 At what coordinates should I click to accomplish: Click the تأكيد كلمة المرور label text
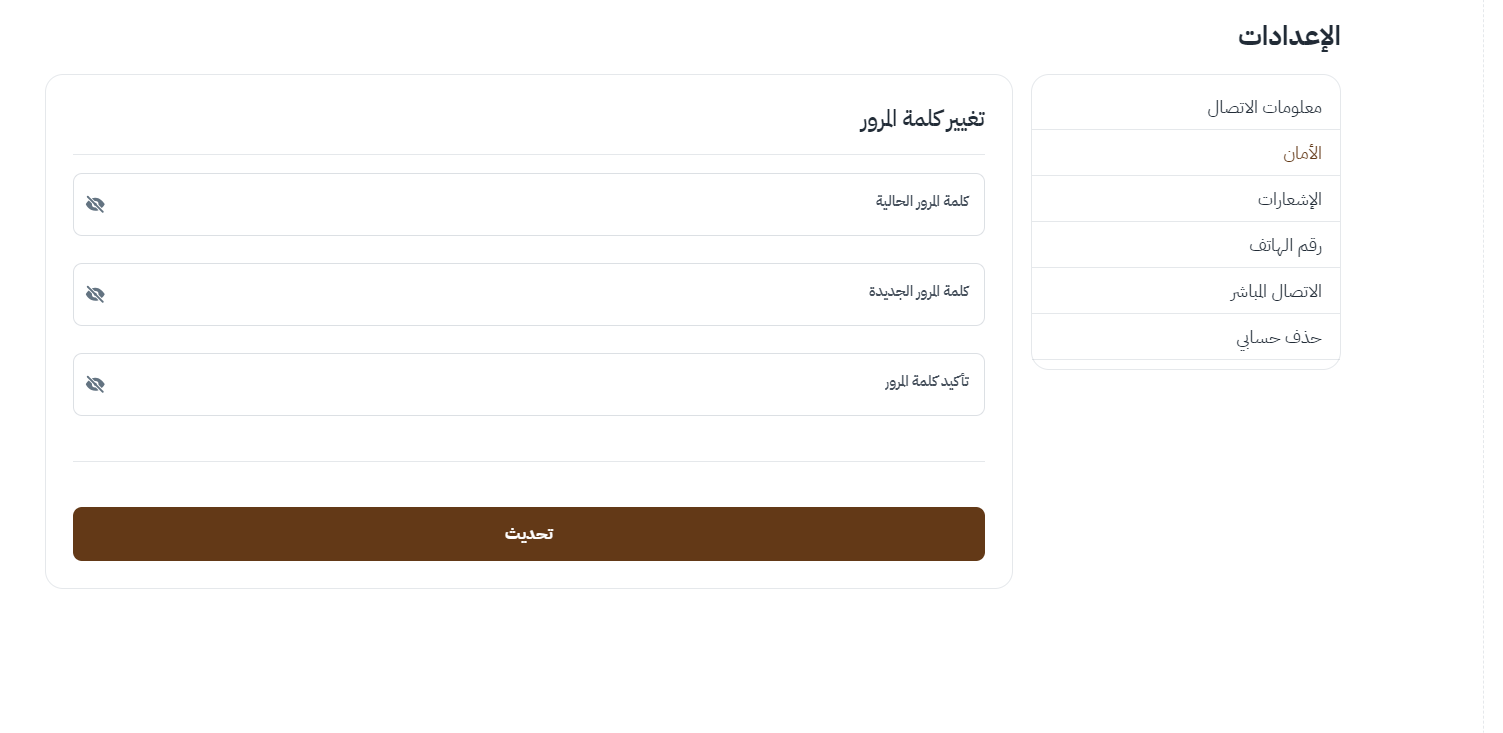pyautogui.click(x=926, y=381)
